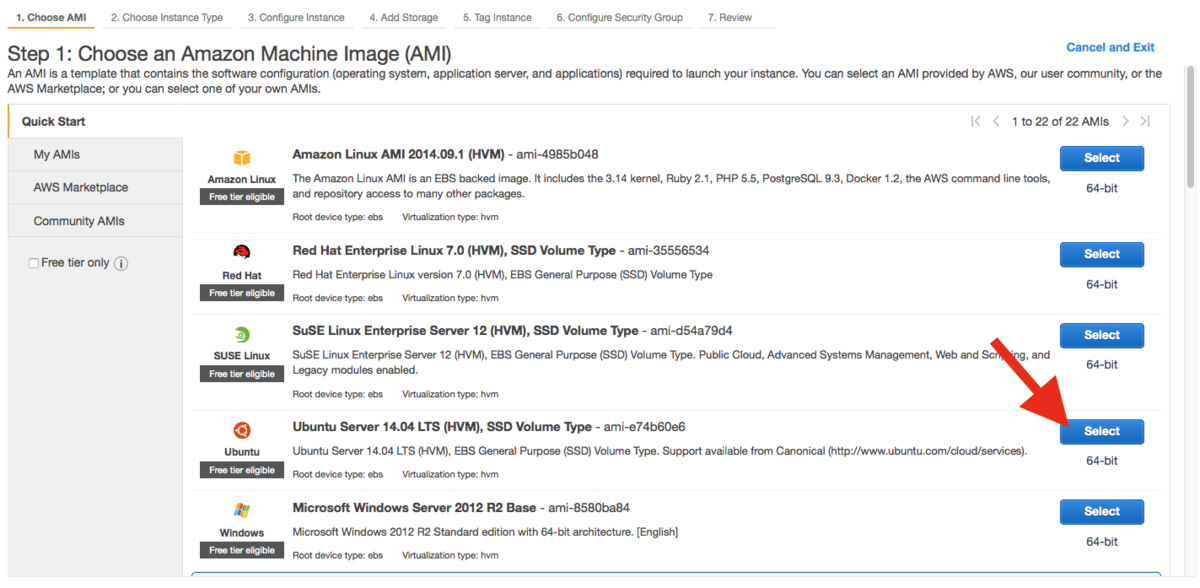This screenshot has width=1200, height=588.
Task: Click the Red Hat logo icon
Action: [241, 252]
